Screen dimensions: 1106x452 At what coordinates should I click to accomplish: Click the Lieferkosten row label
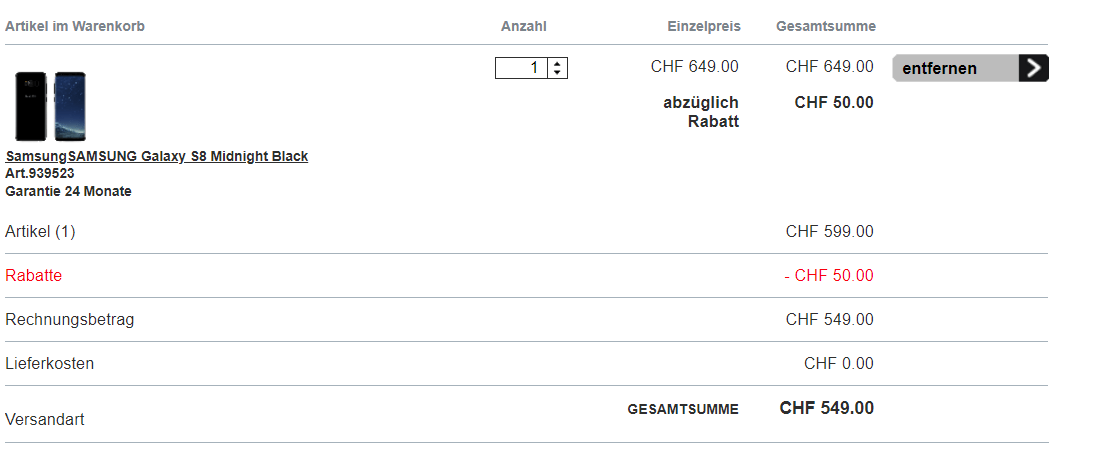pos(49,364)
